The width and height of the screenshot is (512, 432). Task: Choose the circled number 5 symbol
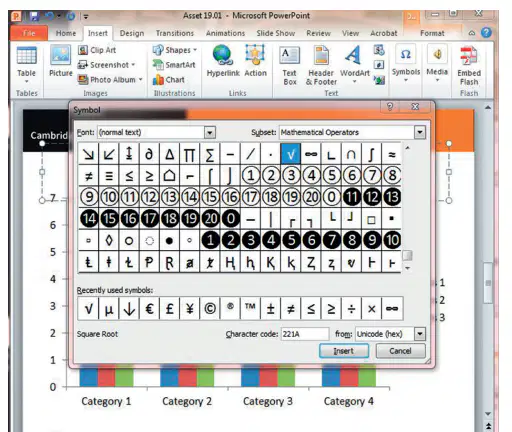(x=331, y=176)
